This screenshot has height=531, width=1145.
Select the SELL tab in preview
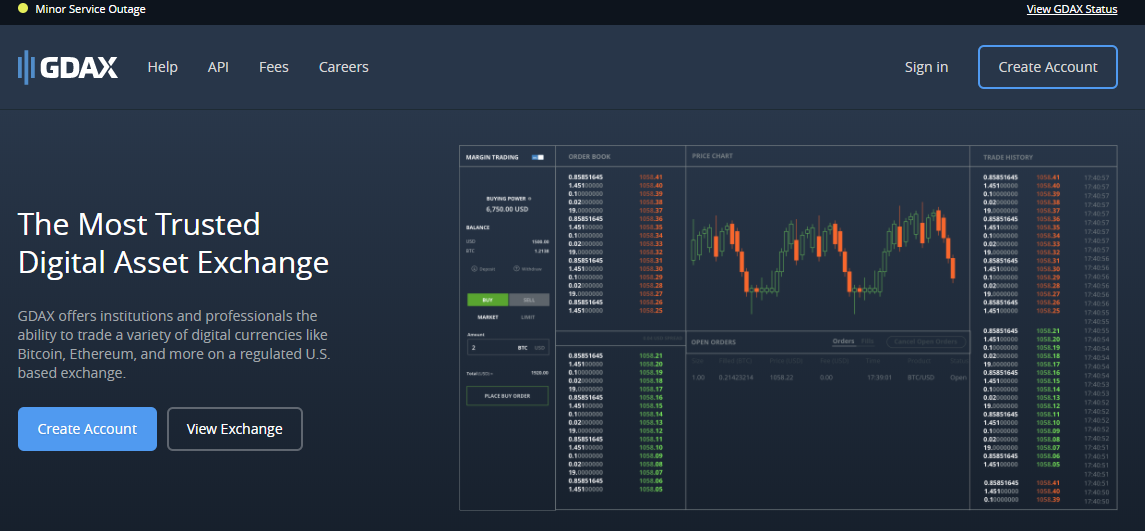coord(529,300)
